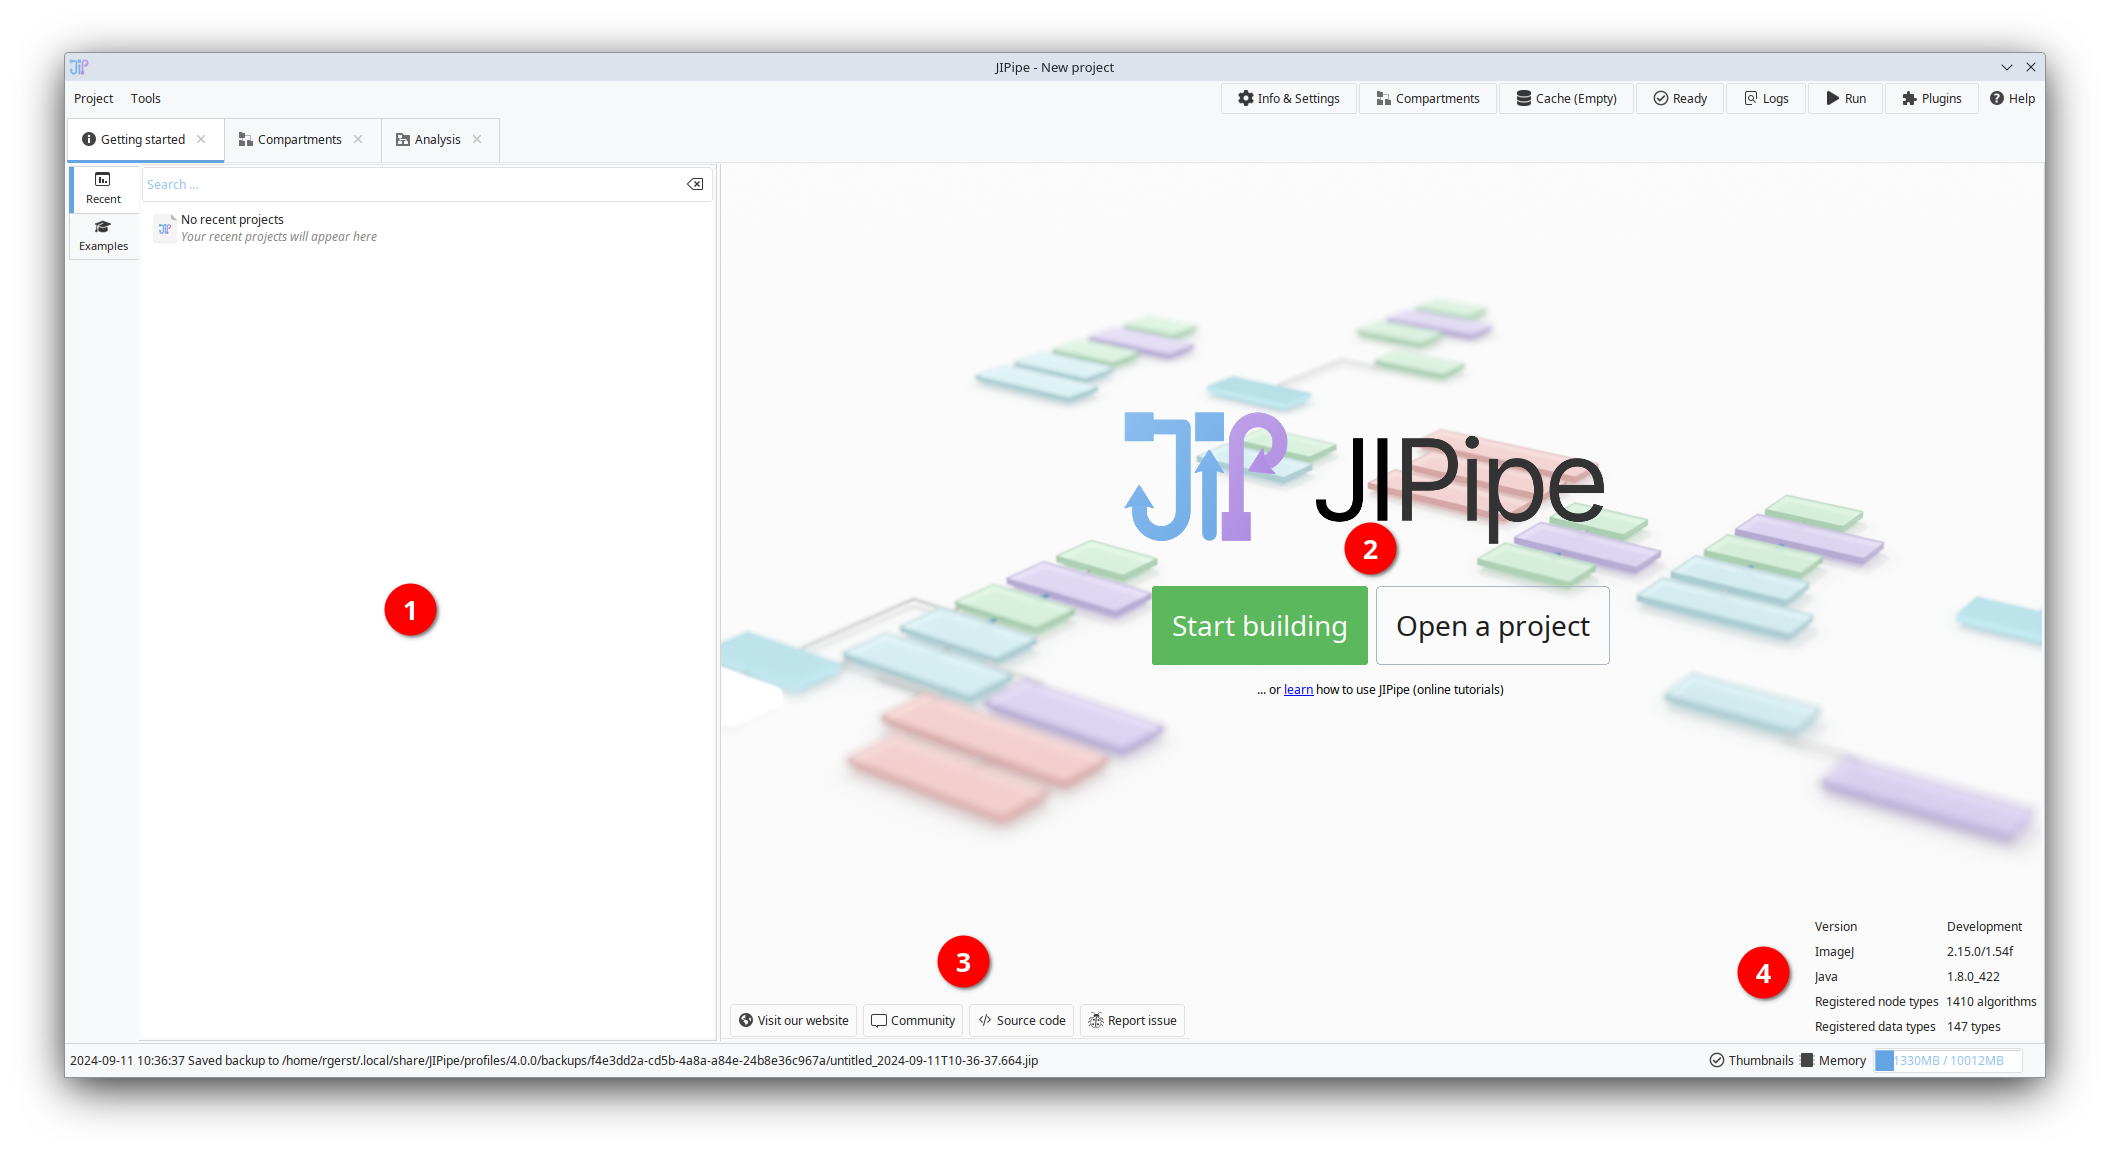This screenshot has height=1154, width=2110.
Task: Open the Plugins manager
Action: [1931, 98]
